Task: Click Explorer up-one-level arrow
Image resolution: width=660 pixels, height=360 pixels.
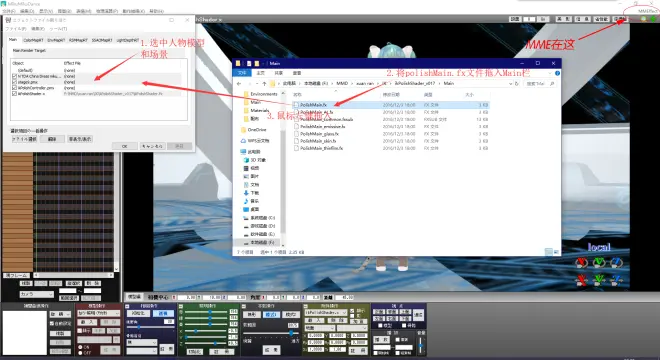Action: point(264,84)
